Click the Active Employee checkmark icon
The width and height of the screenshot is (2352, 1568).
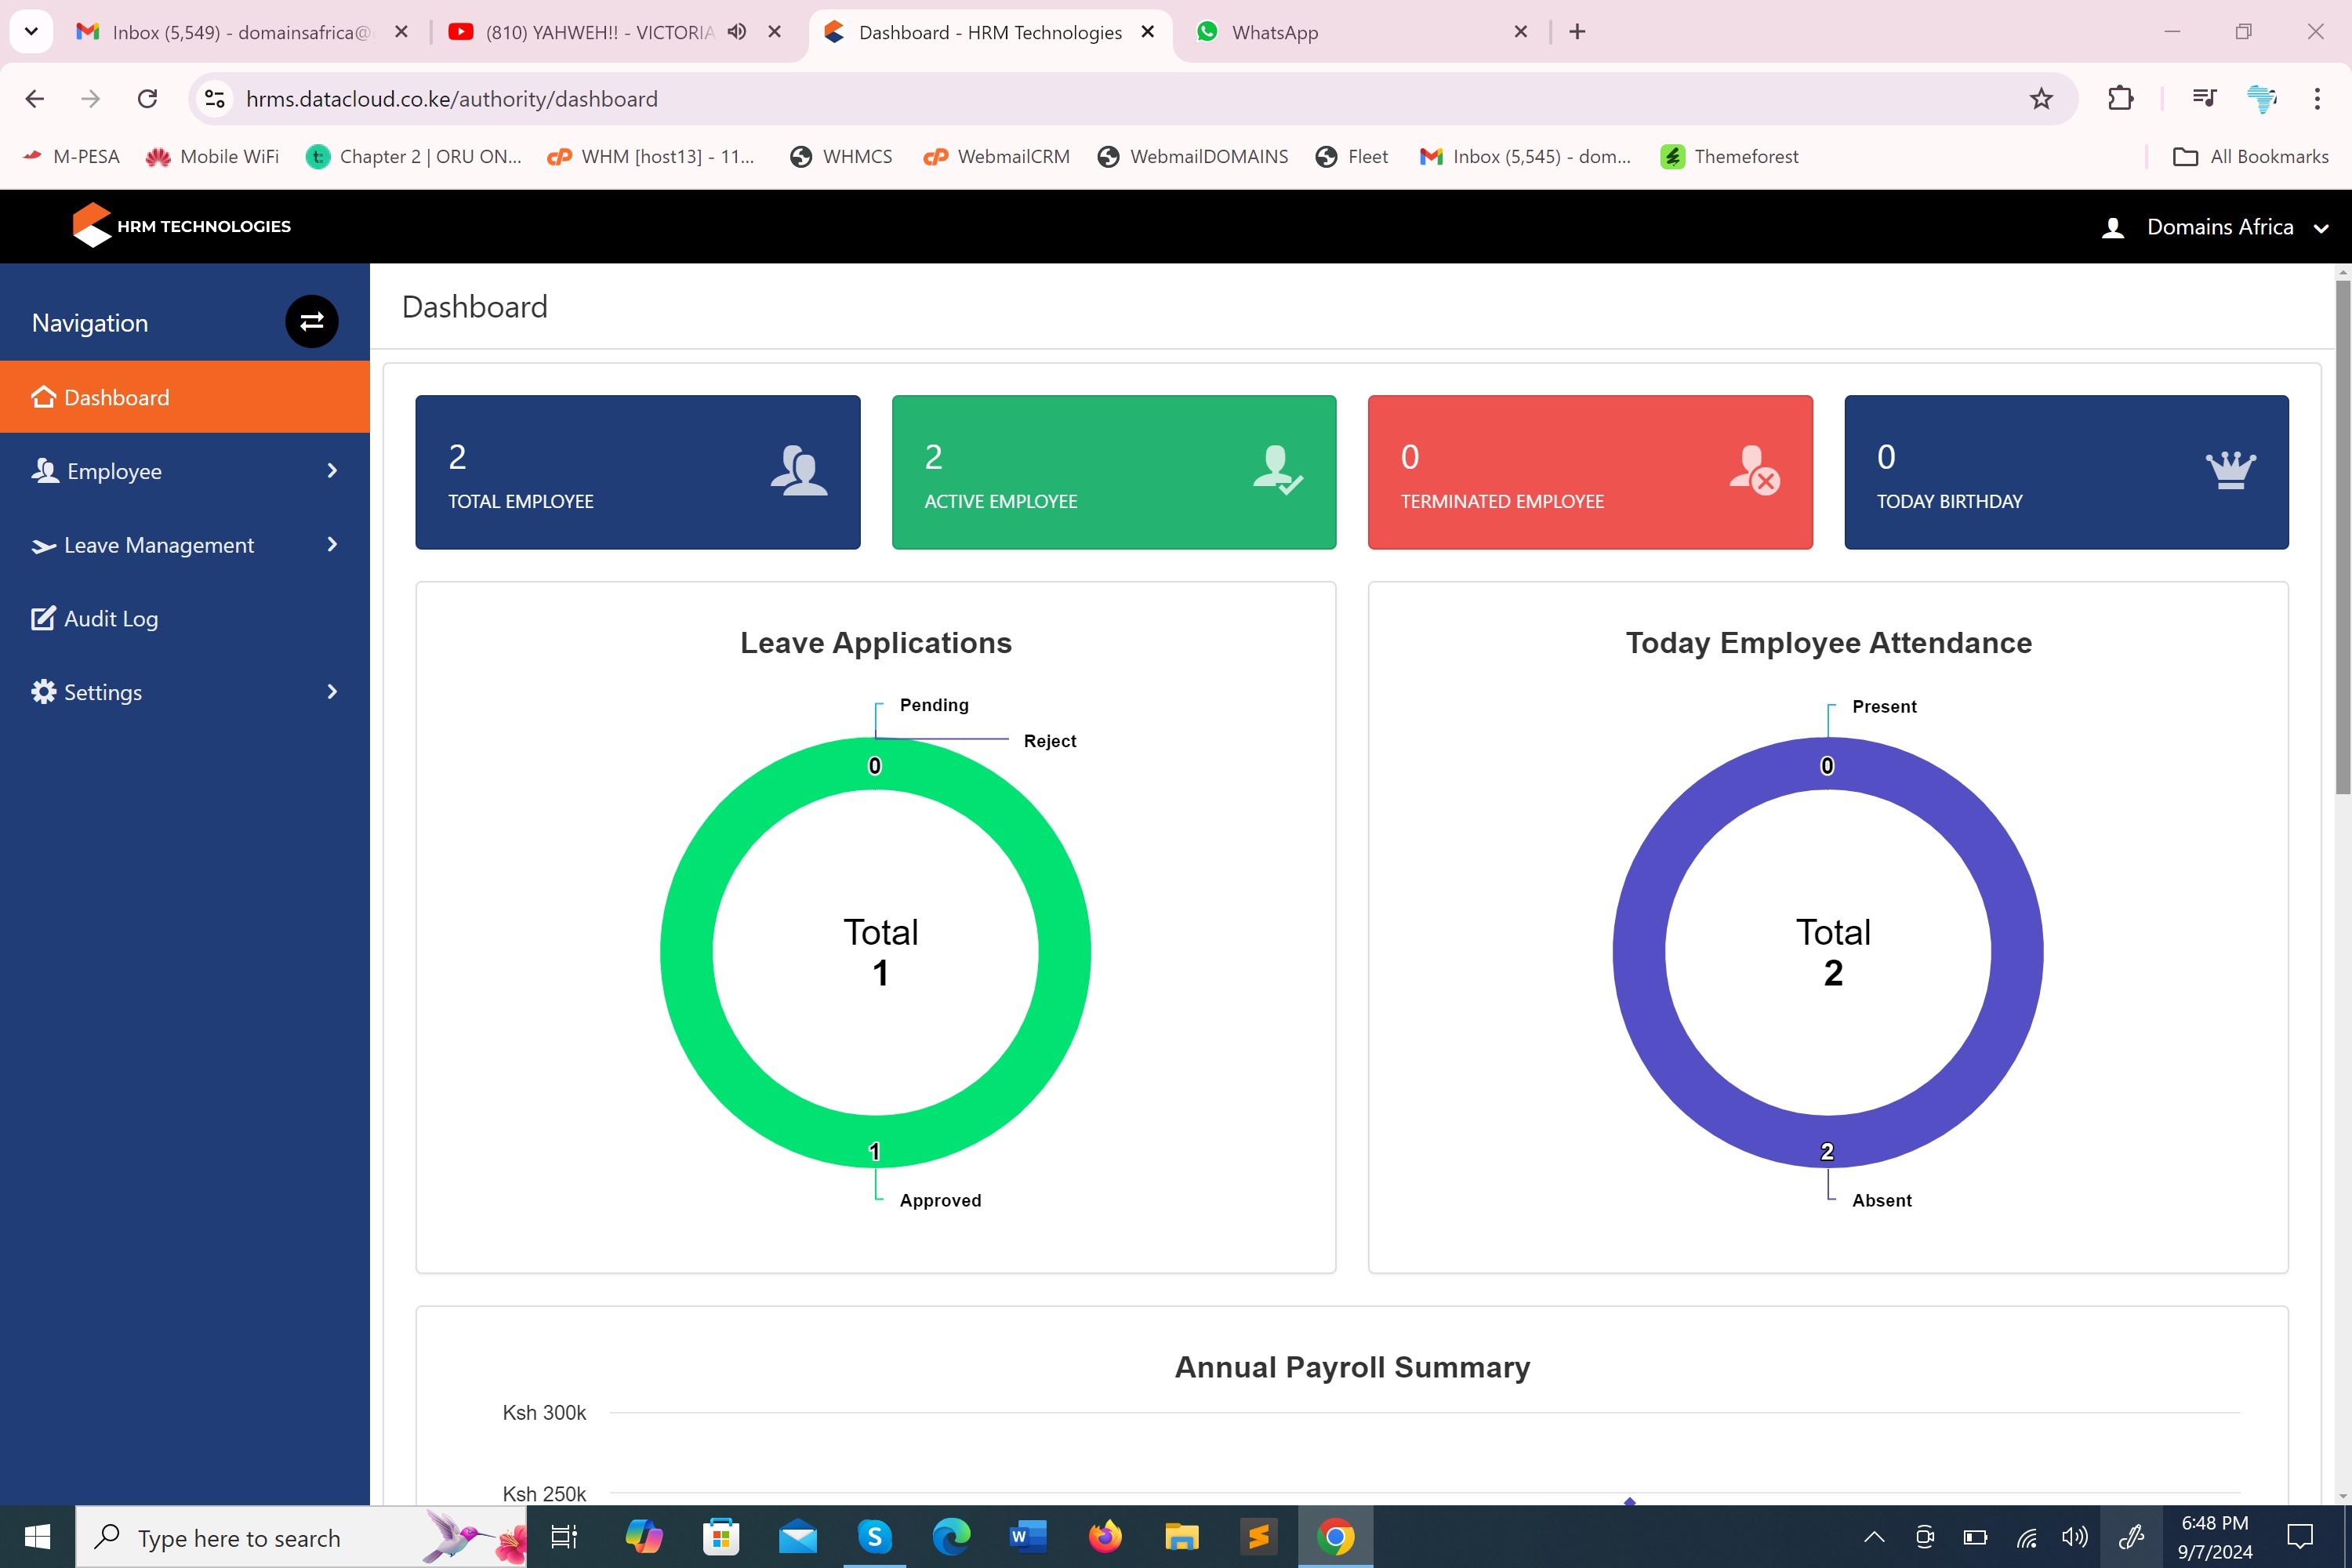tap(1277, 470)
